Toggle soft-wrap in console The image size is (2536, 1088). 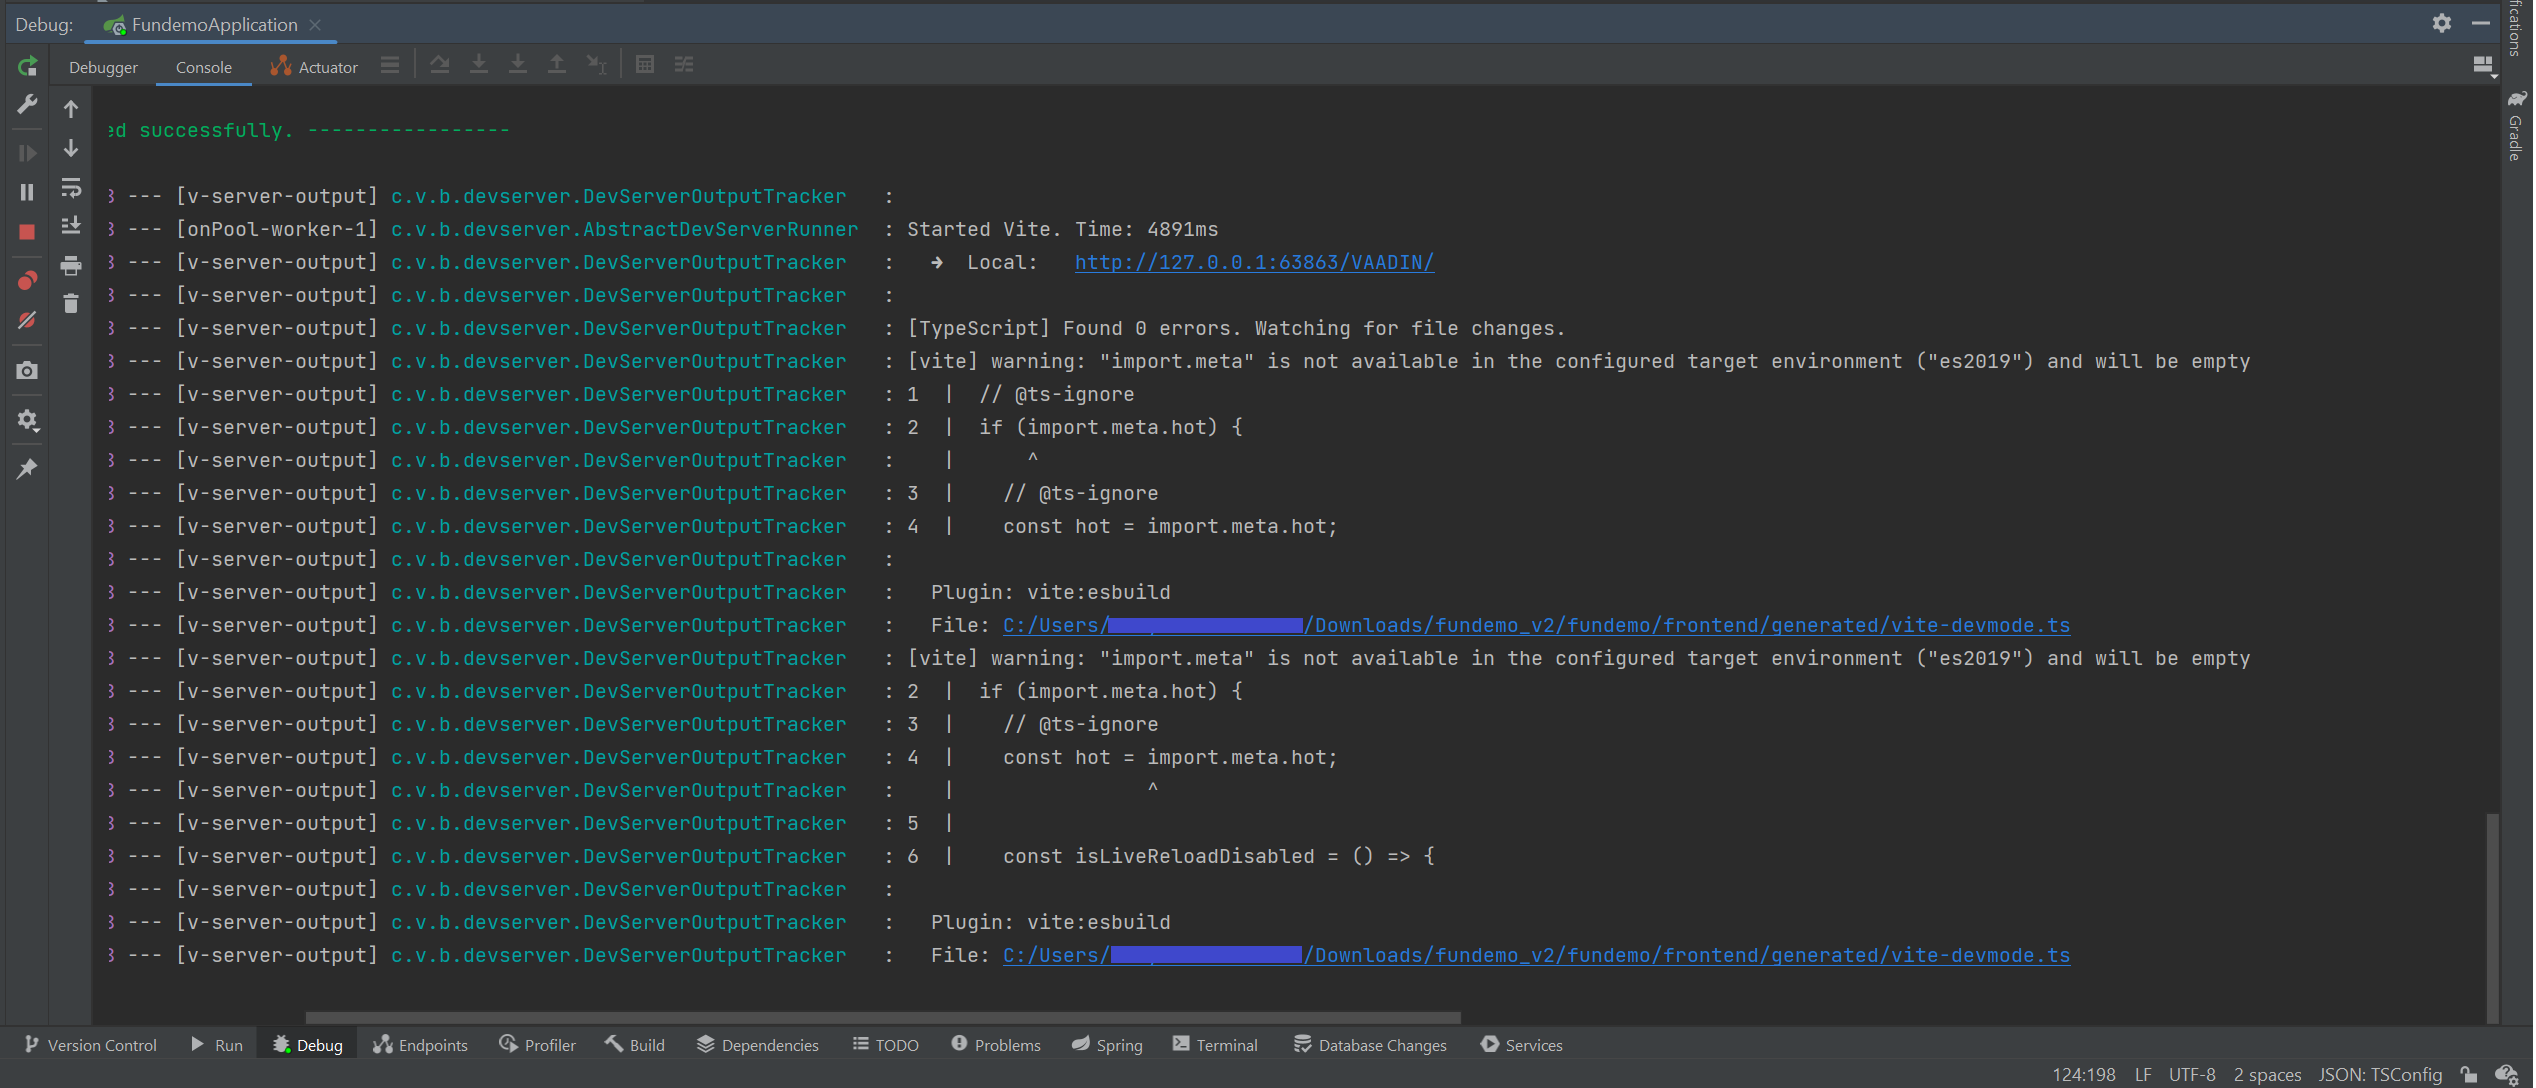pyautogui.click(x=71, y=187)
